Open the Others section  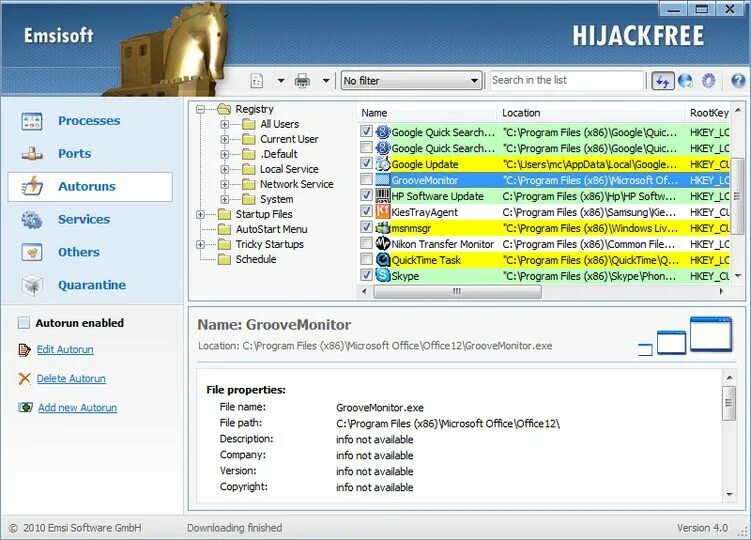pos(79,252)
